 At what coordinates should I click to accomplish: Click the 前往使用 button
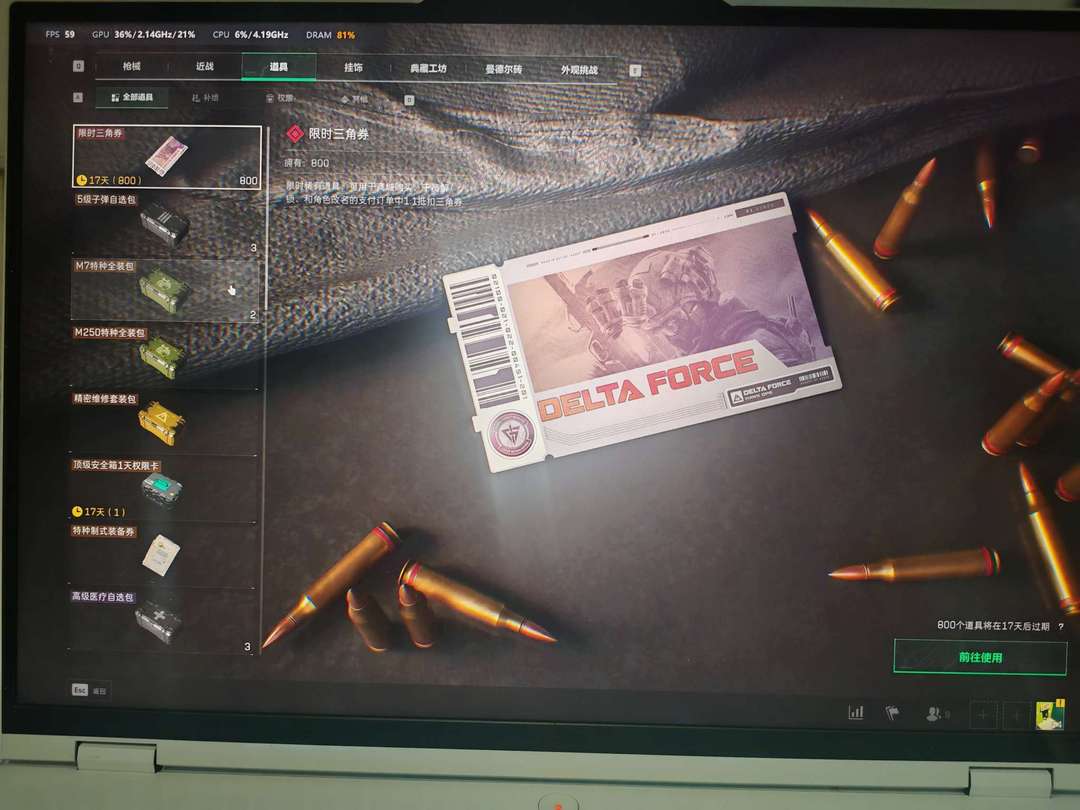[980, 657]
